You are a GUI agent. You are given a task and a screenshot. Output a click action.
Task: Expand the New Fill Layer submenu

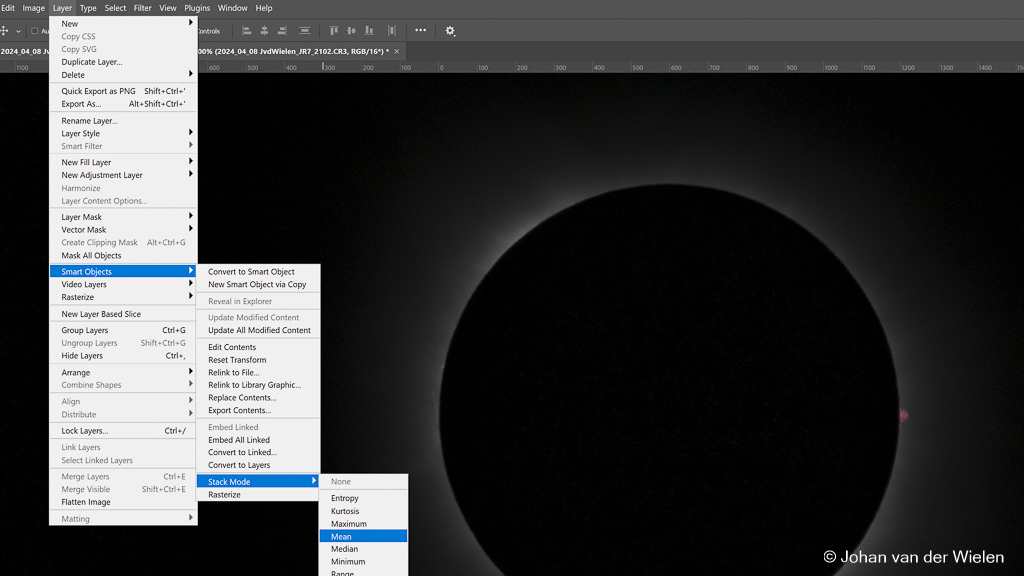tap(123, 163)
